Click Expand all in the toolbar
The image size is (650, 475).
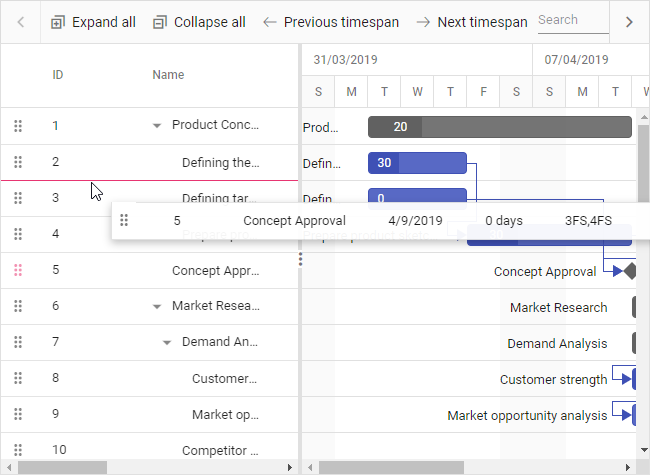coord(93,22)
